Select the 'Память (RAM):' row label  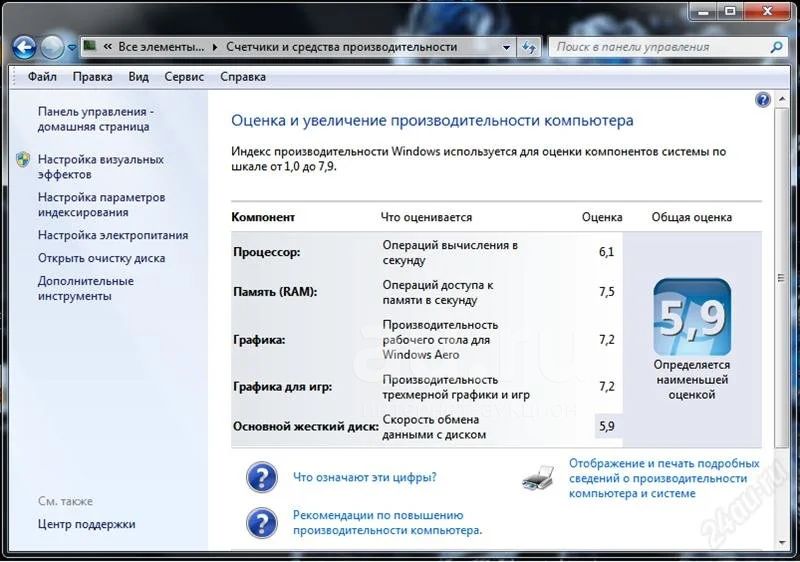[x=275, y=292]
